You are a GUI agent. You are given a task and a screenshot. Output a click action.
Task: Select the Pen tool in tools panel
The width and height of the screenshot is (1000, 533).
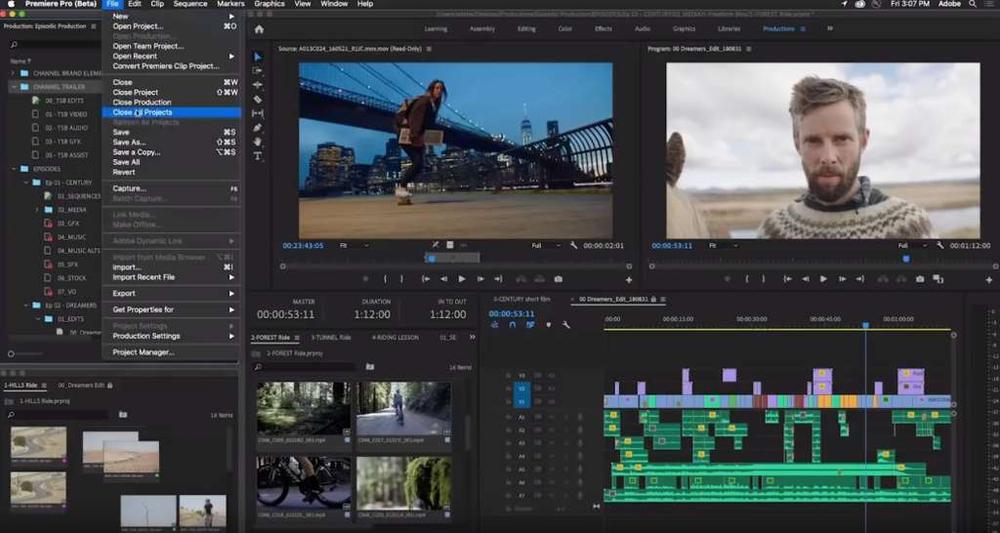tap(258, 128)
